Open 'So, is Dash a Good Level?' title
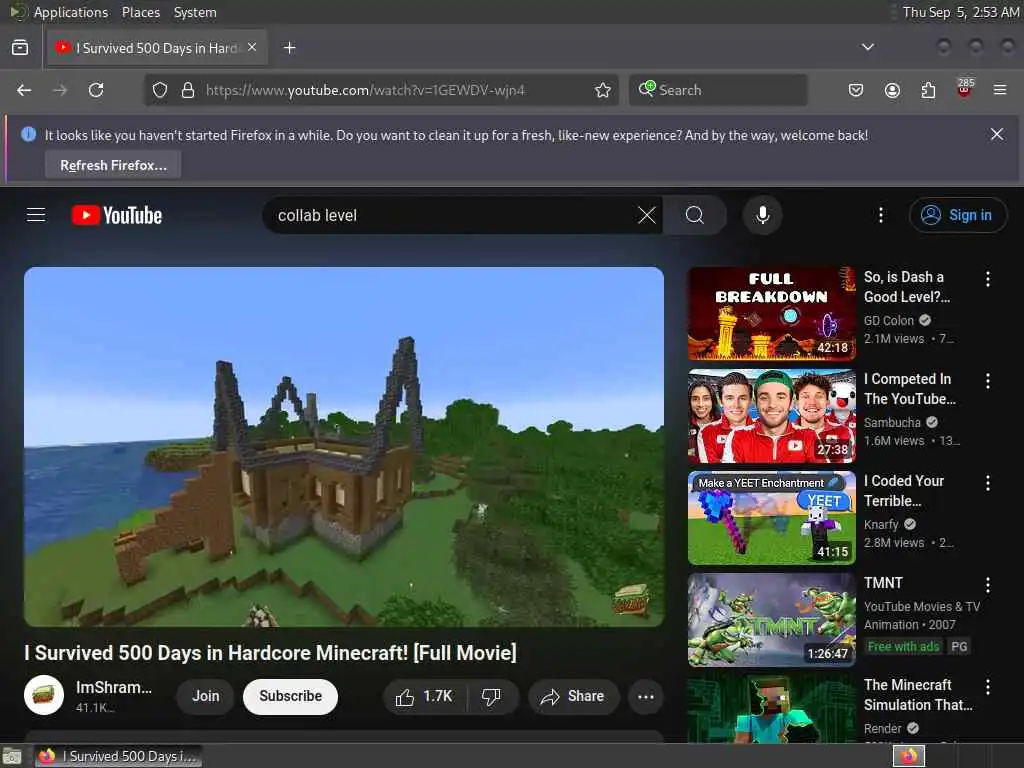 click(906, 287)
